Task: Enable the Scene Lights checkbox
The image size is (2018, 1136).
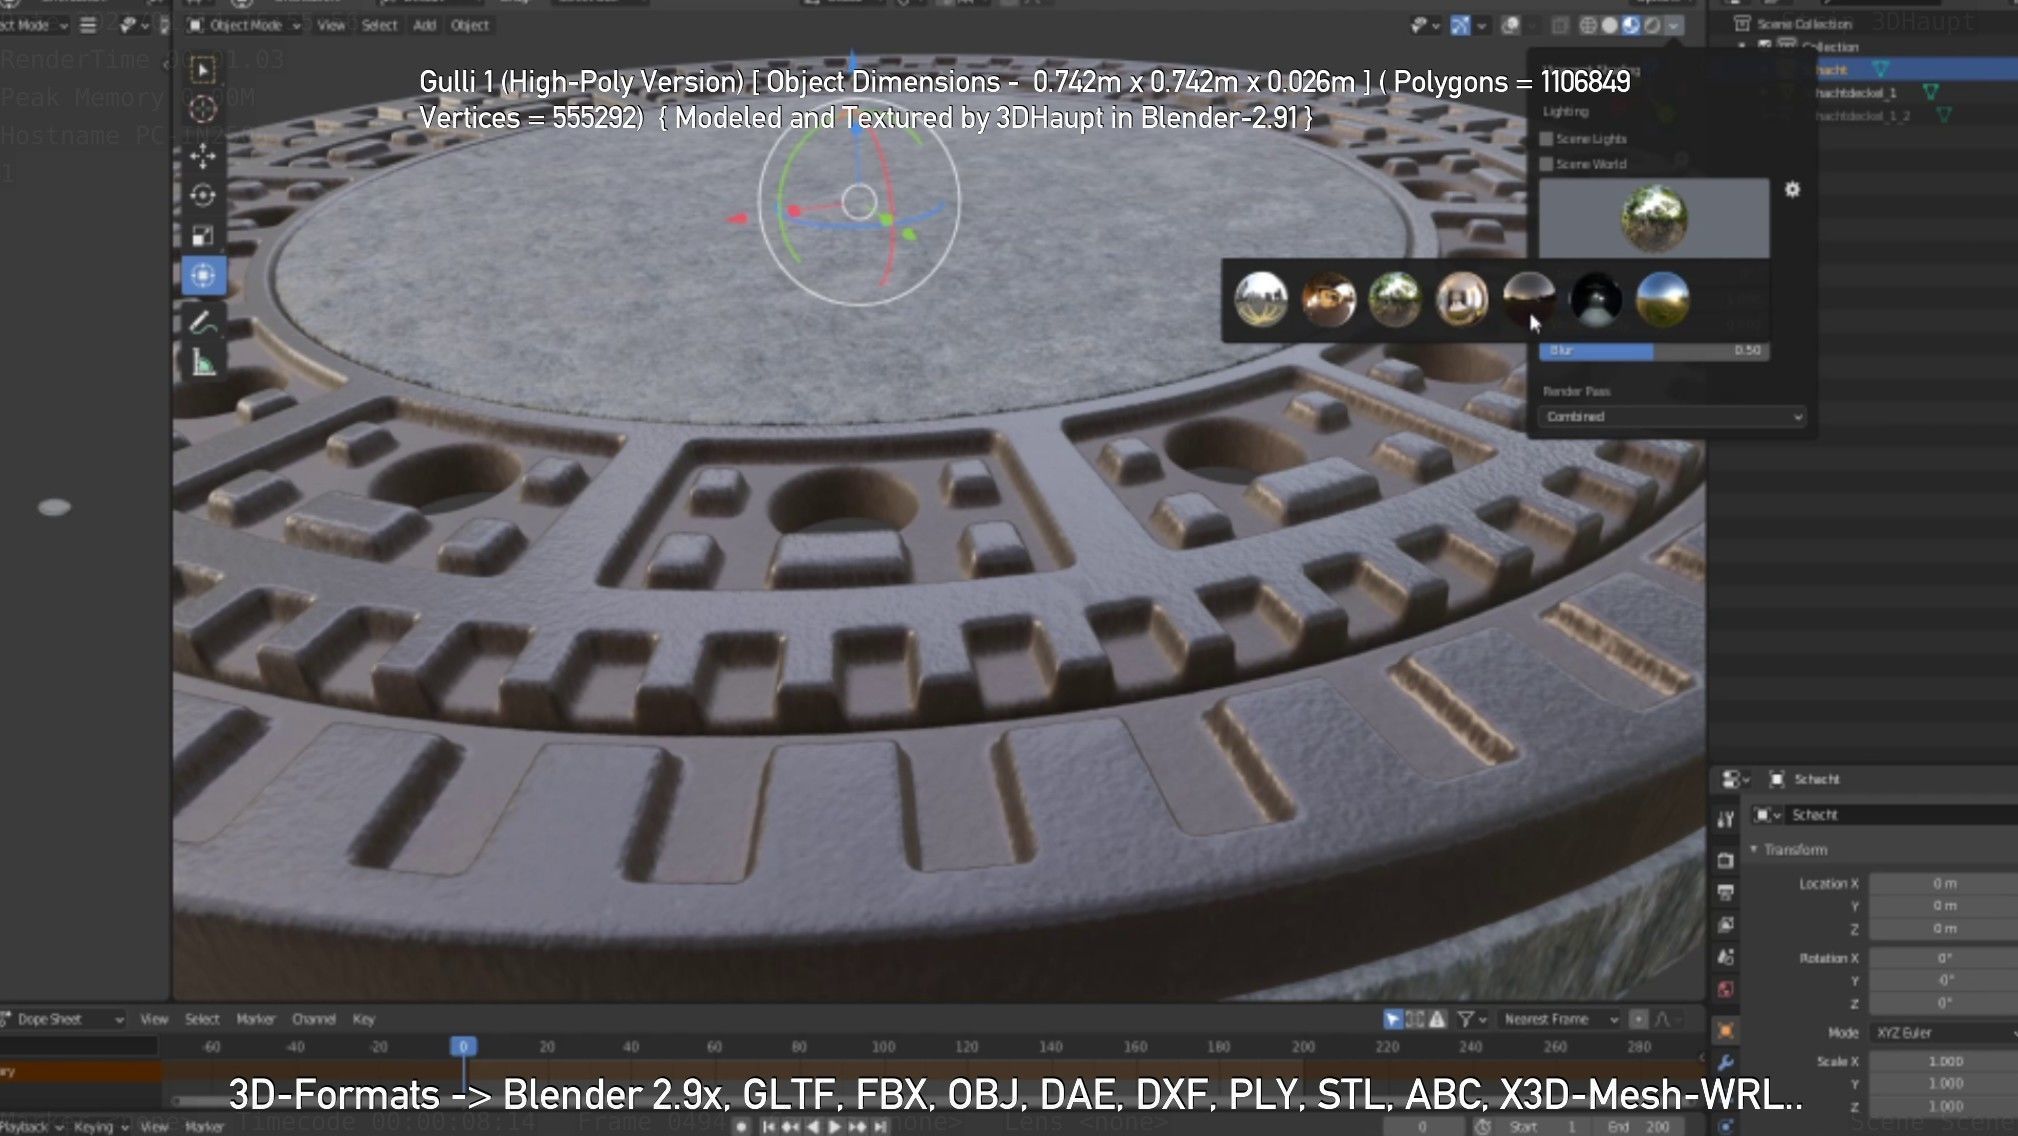Action: pos(1546,139)
